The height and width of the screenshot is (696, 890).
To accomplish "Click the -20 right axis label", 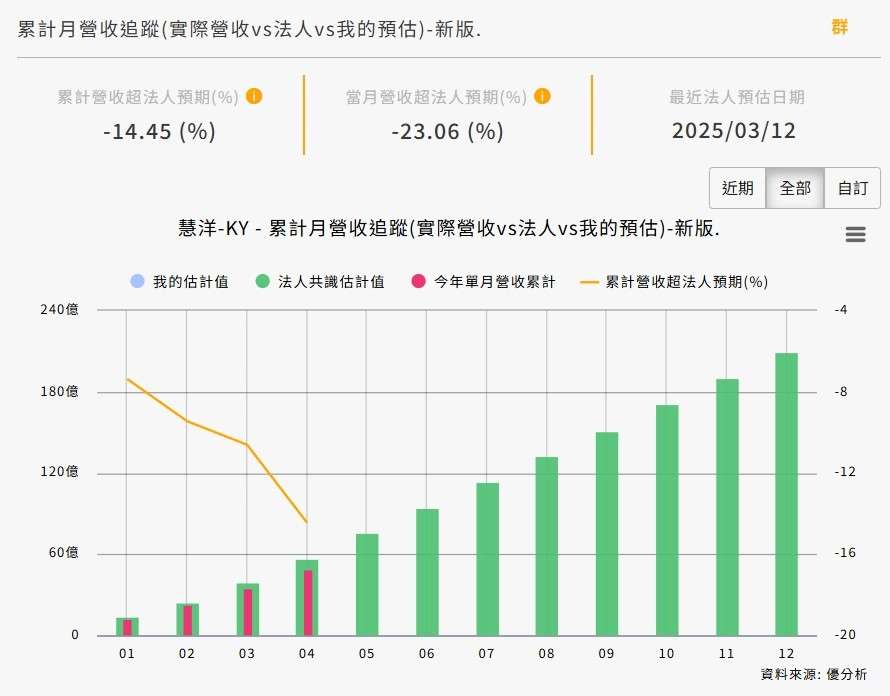I will pos(845,635).
